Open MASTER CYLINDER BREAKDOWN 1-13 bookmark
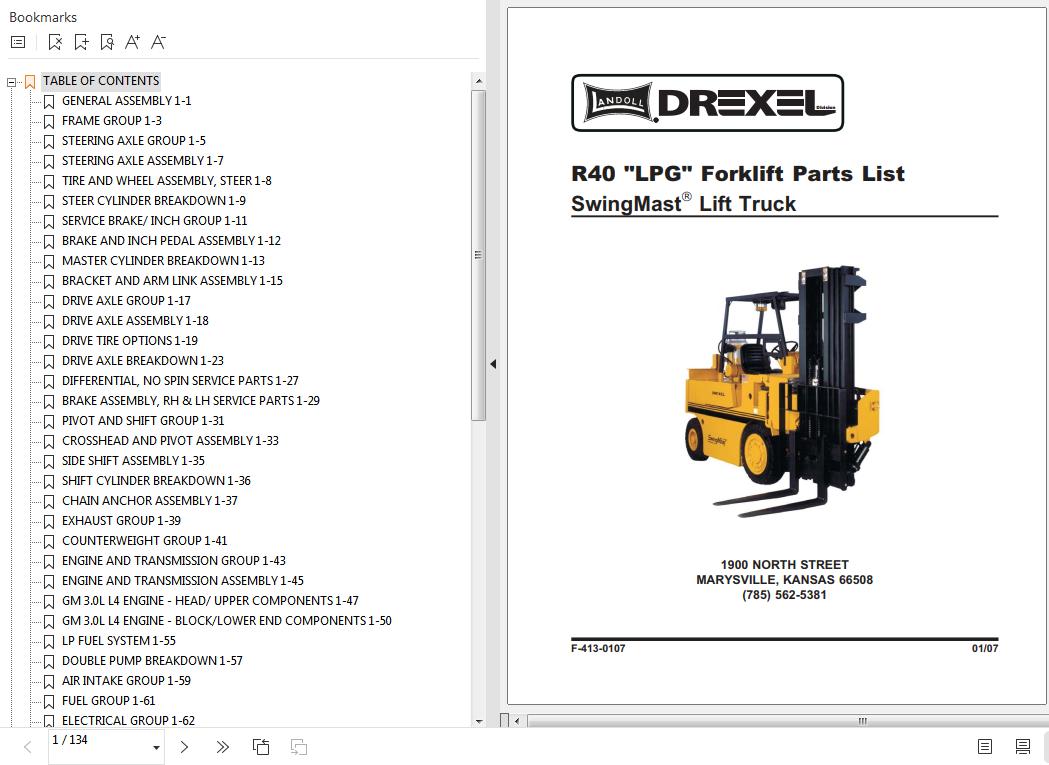 coord(163,261)
